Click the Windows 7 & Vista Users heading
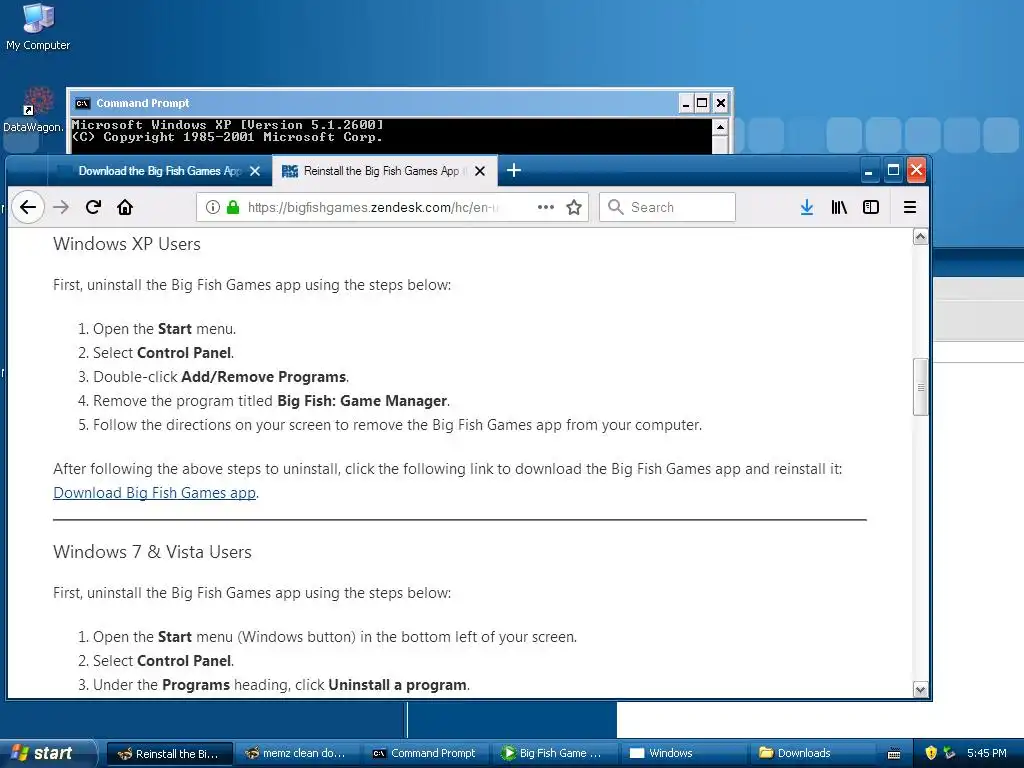 [x=152, y=552]
